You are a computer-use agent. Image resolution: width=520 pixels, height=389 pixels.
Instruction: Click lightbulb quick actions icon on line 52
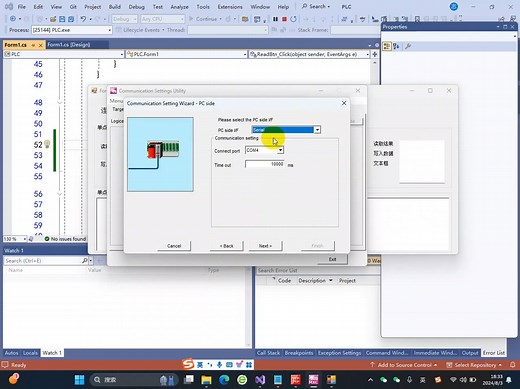47,144
